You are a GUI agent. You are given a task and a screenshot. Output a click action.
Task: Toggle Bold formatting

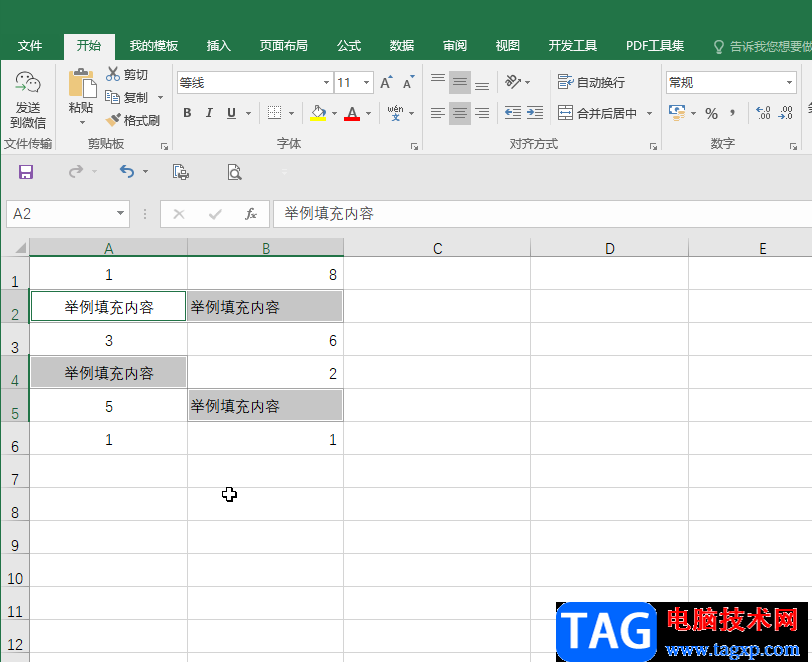coord(187,113)
